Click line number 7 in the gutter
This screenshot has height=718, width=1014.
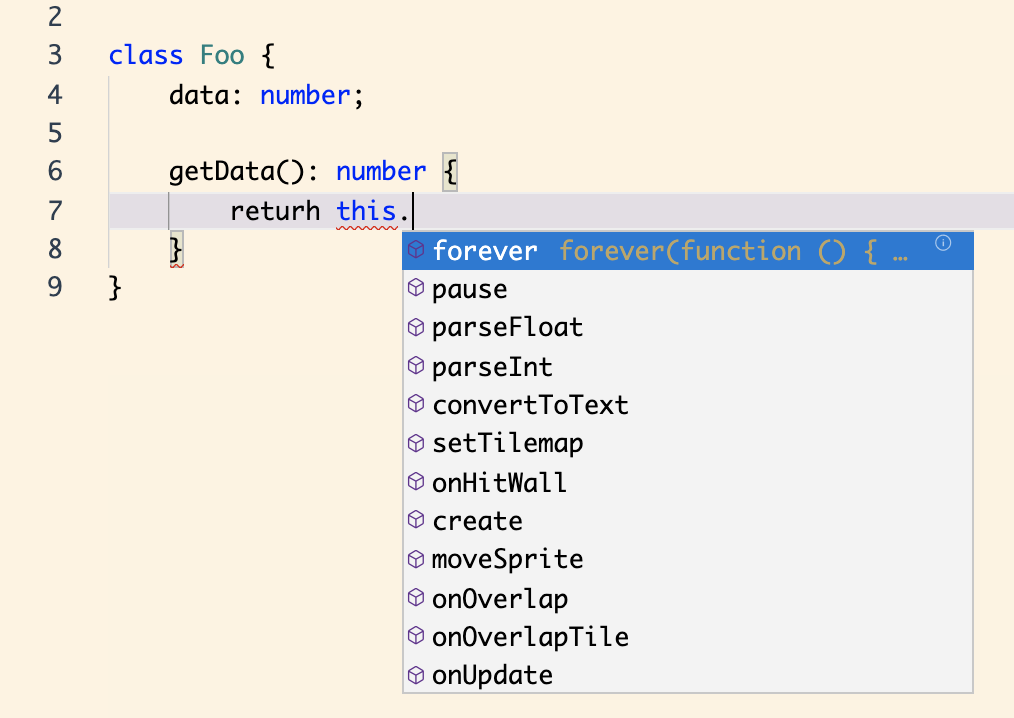point(55,210)
